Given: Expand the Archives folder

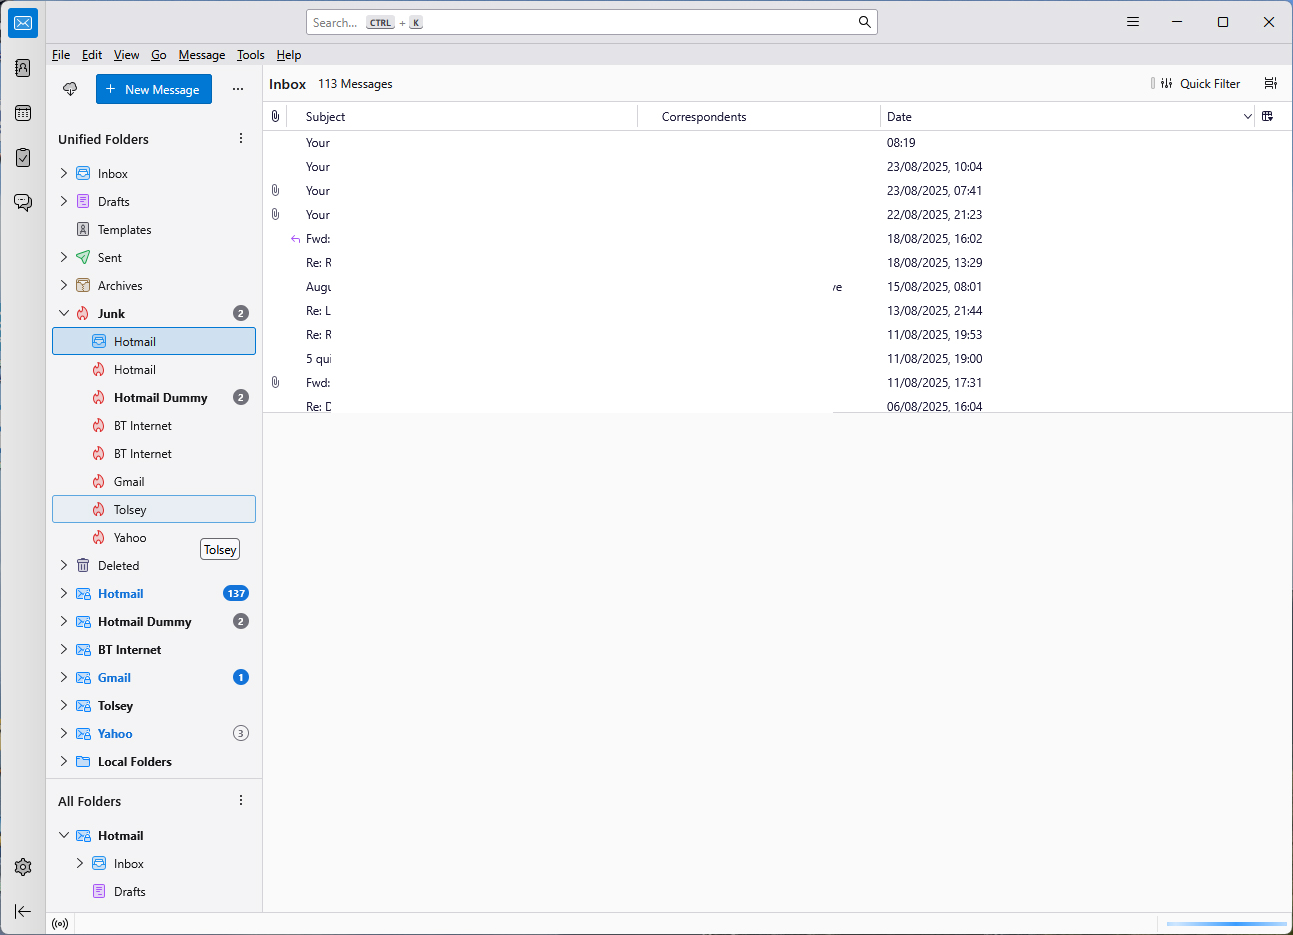Looking at the screenshot, I should 64,285.
